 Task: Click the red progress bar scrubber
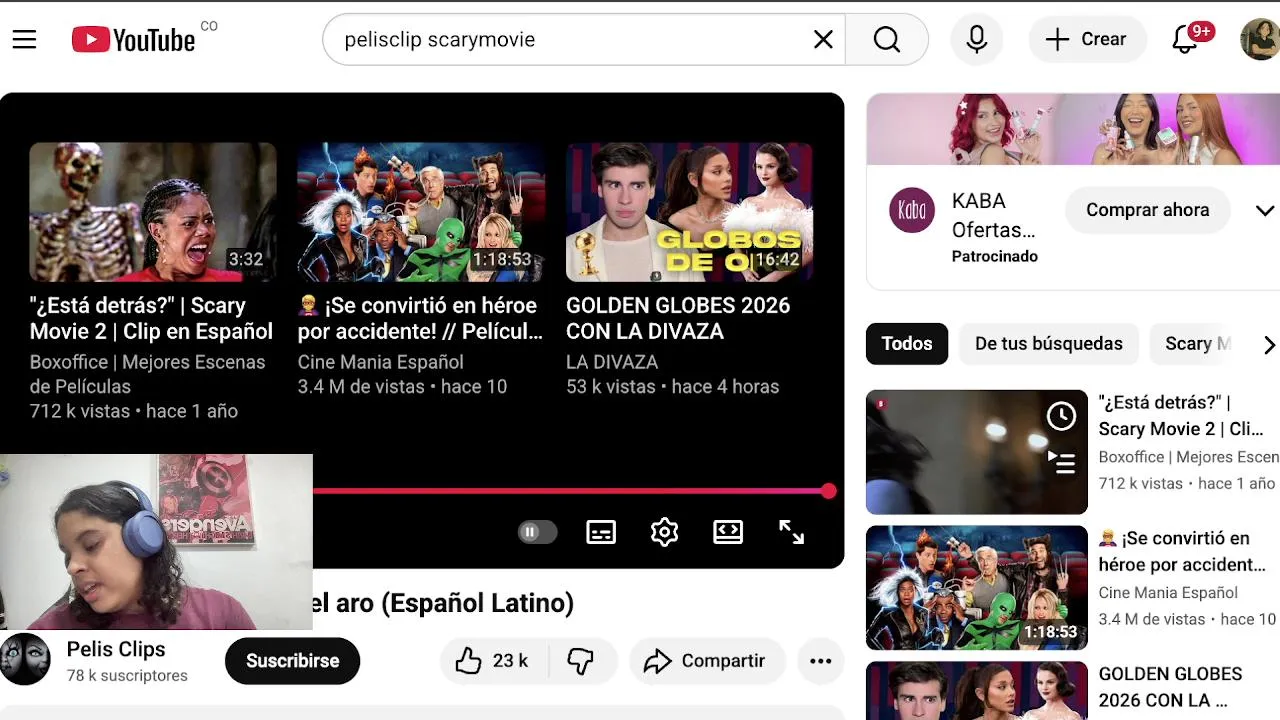click(x=828, y=491)
